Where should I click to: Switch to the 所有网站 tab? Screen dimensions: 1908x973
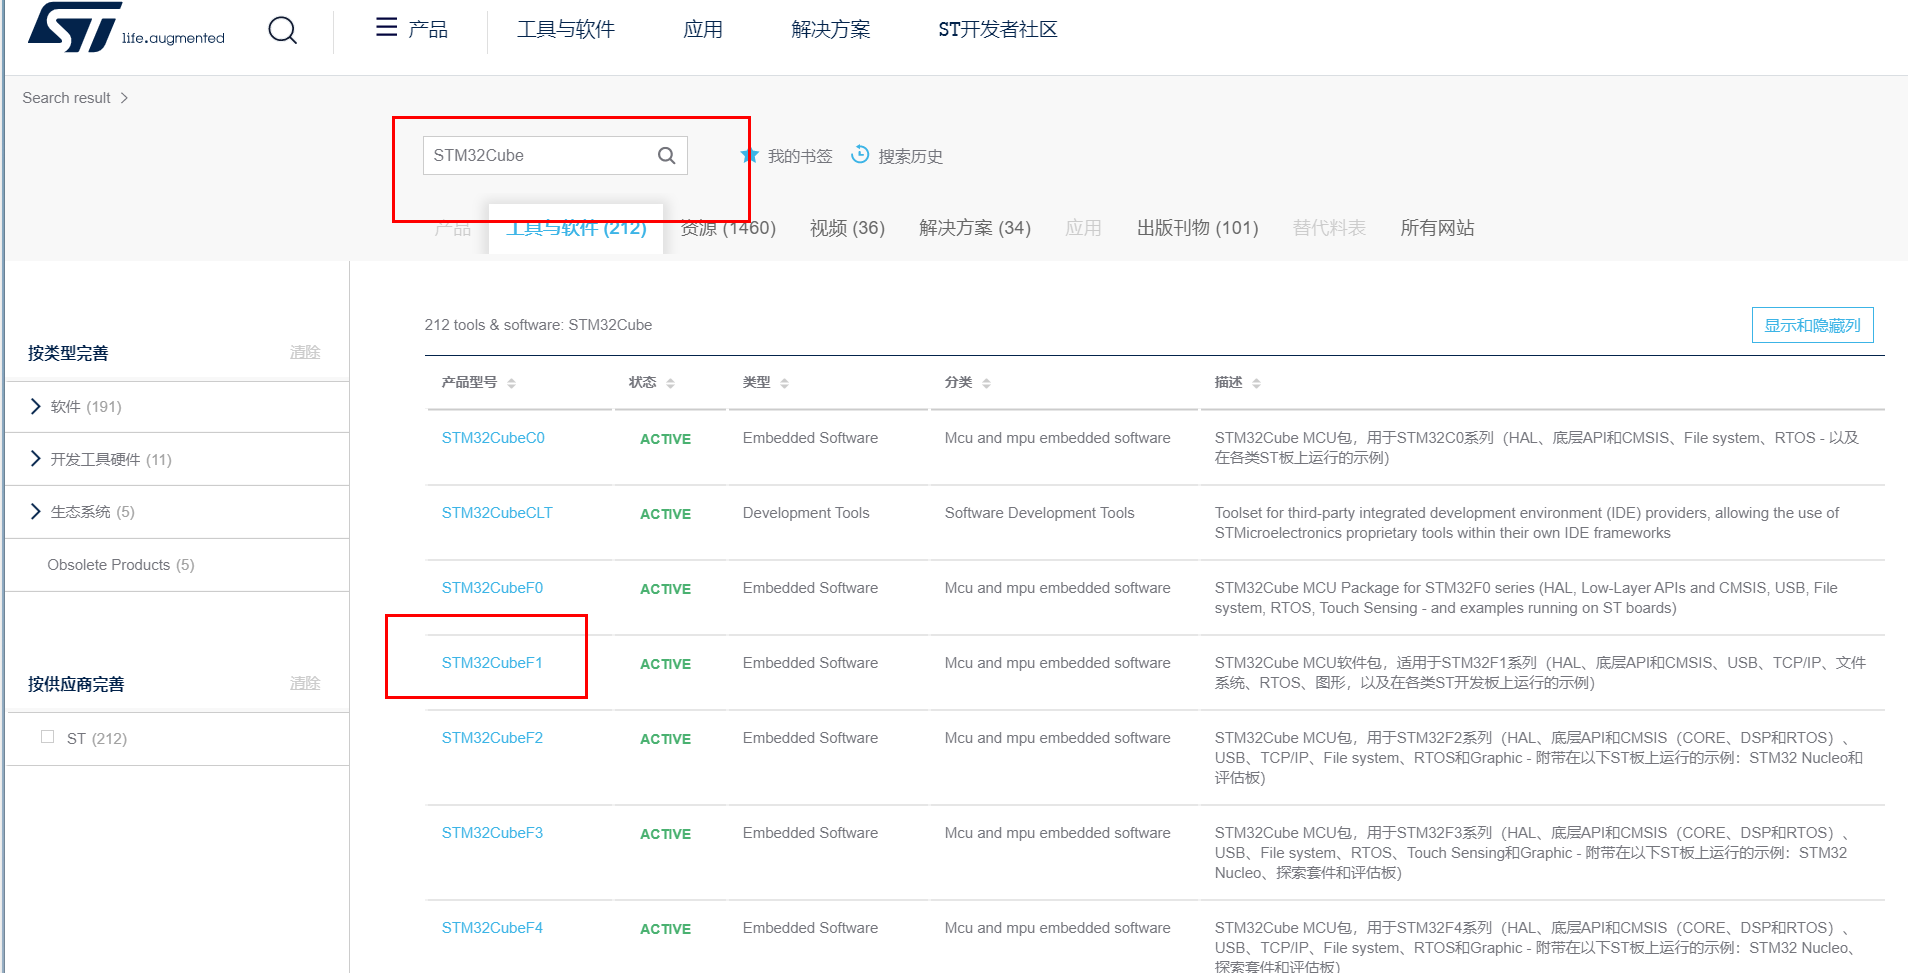click(1437, 228)
